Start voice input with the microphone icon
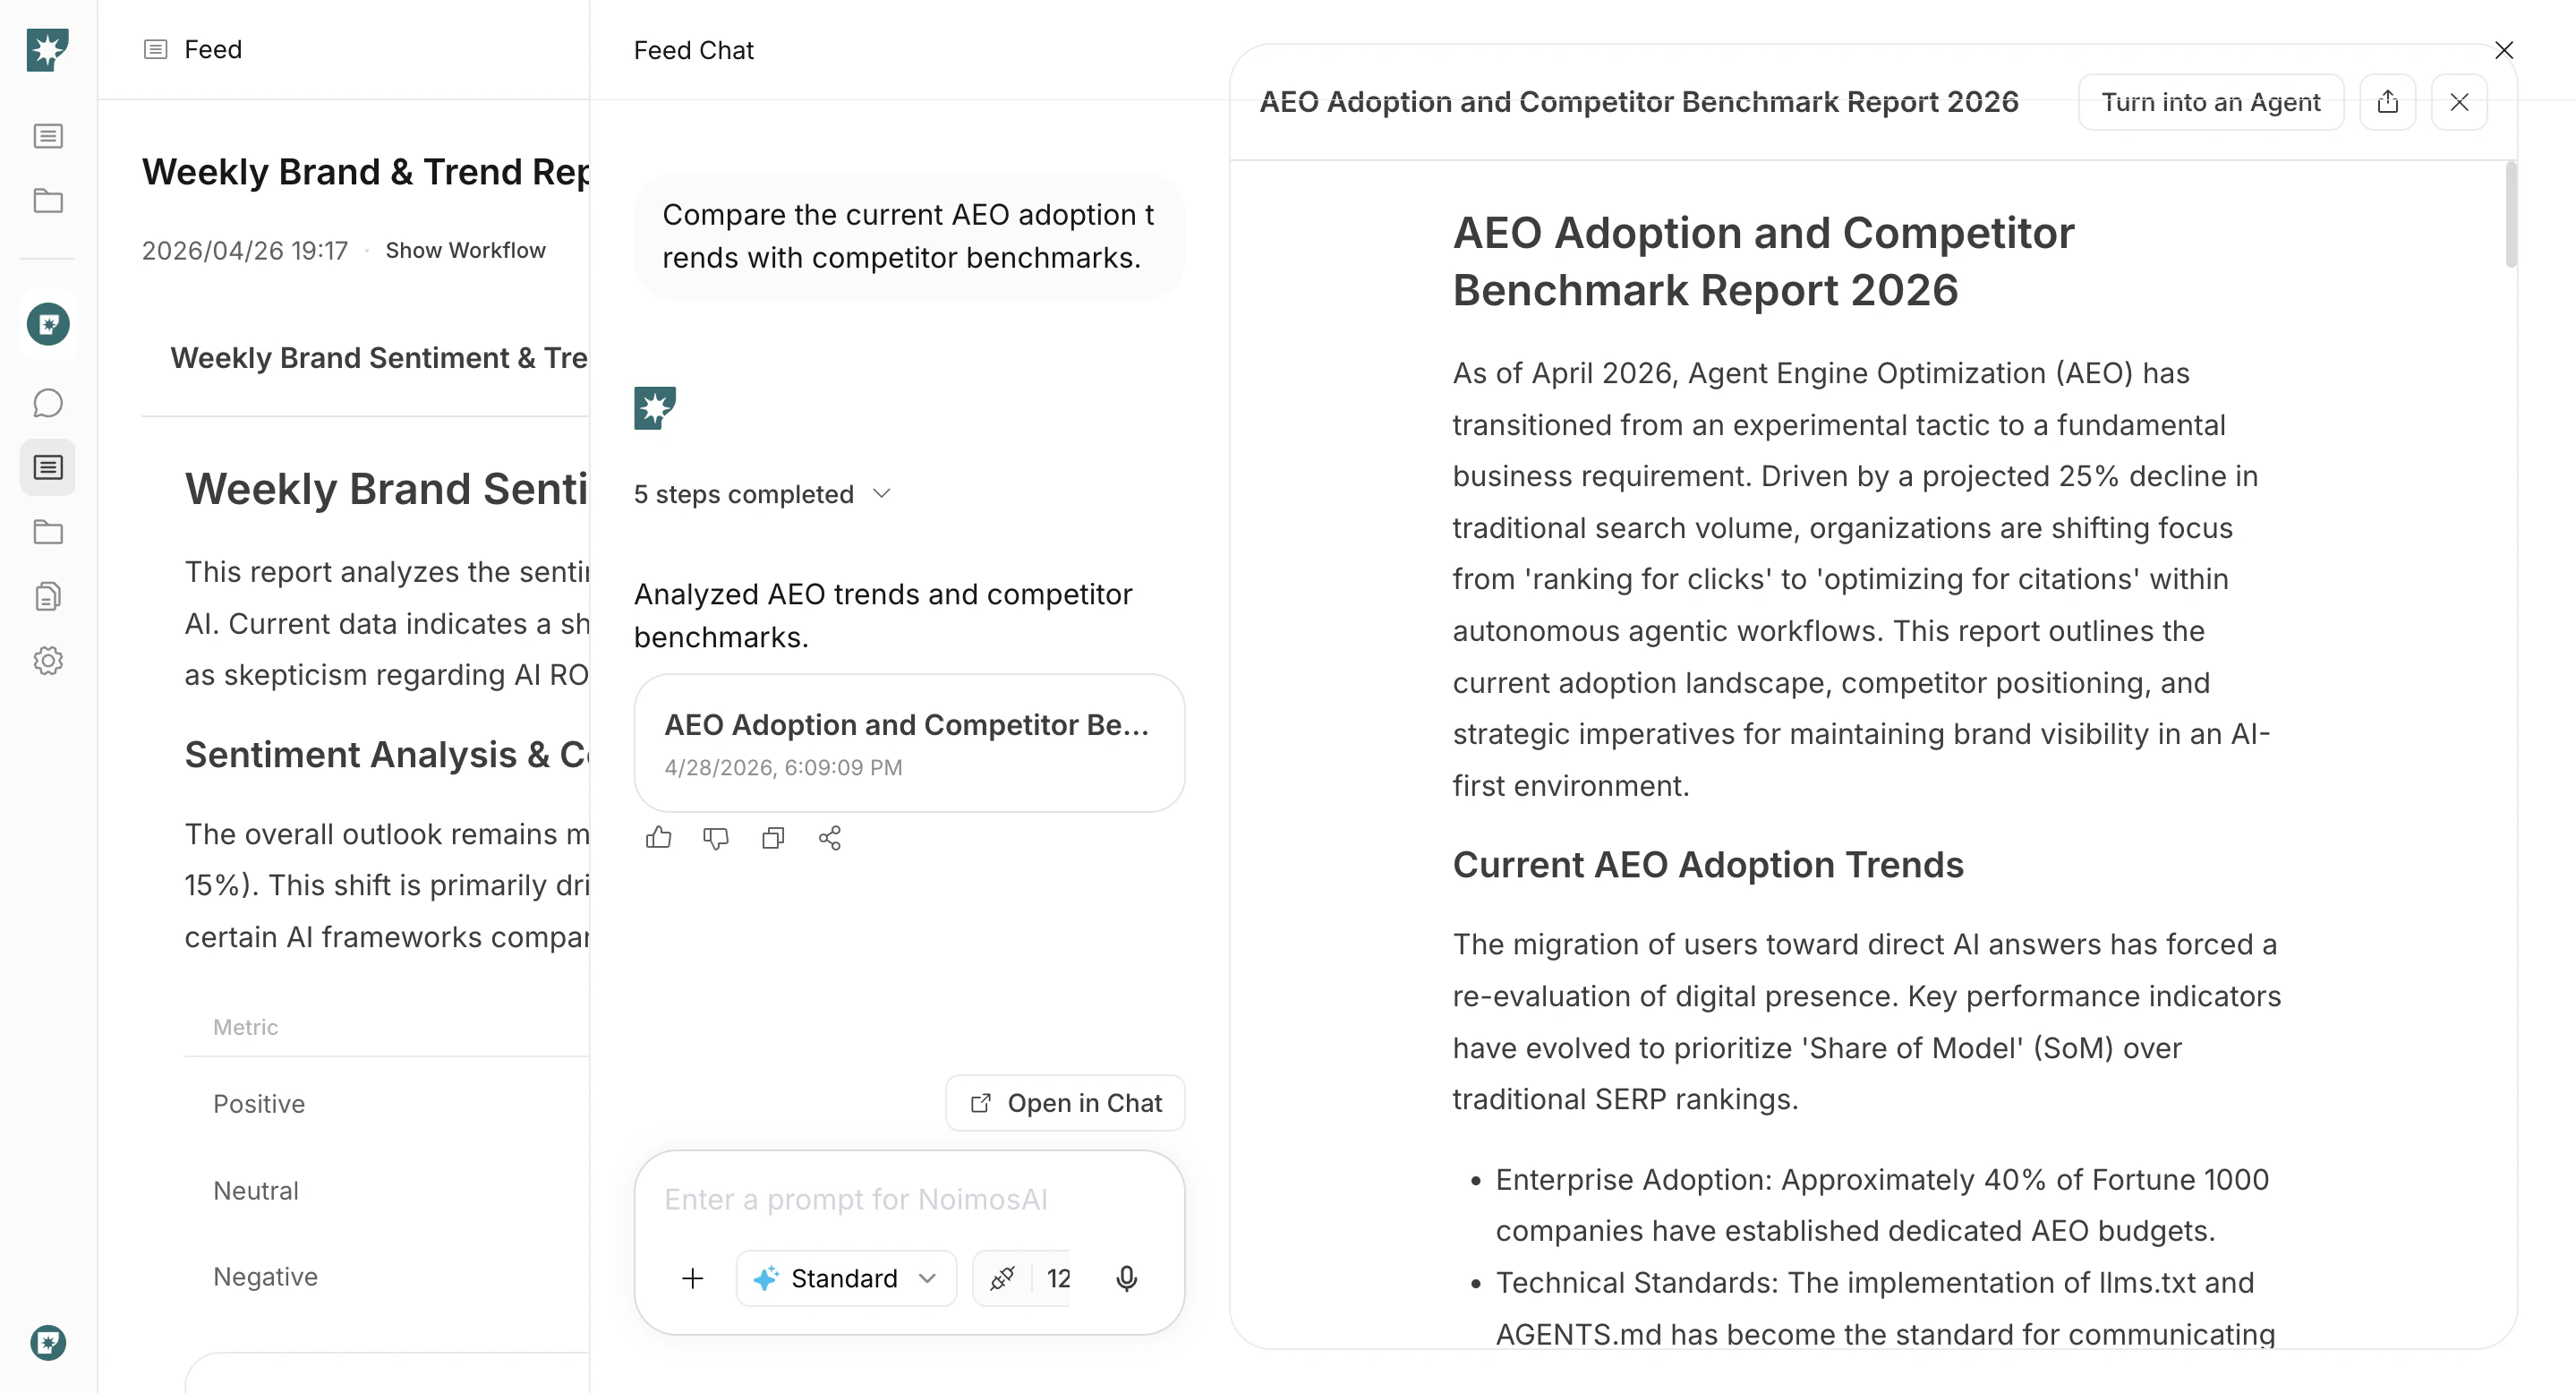The width and height of the screenshot is (2576, 1393). click(x=1127, y=1278)
